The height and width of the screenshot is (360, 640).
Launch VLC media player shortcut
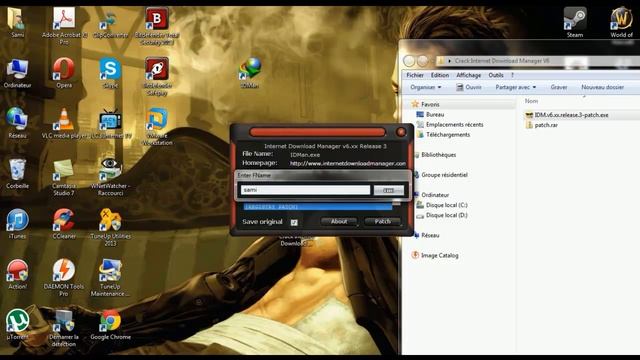click(x=64, y=123)
